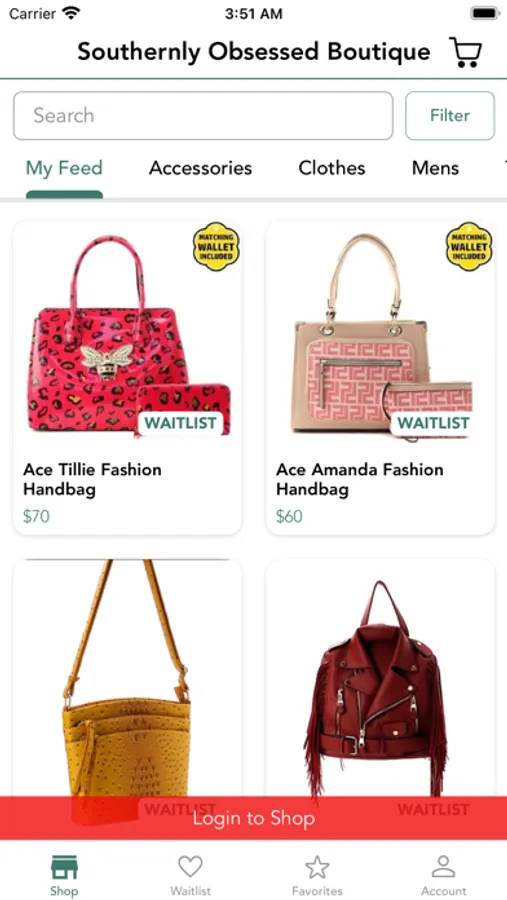Viewport: 507px width, 900px height.
Task: Tap Matching Wallet badge on Tillie handbag
Action: (x=216, y=246)
